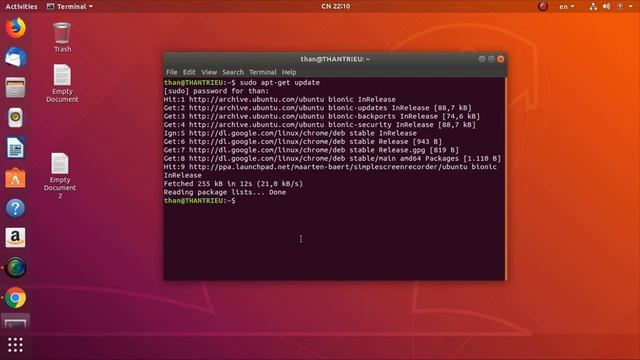
Task: Open the Terminal menu in menu bar
Action: (263, 72)
